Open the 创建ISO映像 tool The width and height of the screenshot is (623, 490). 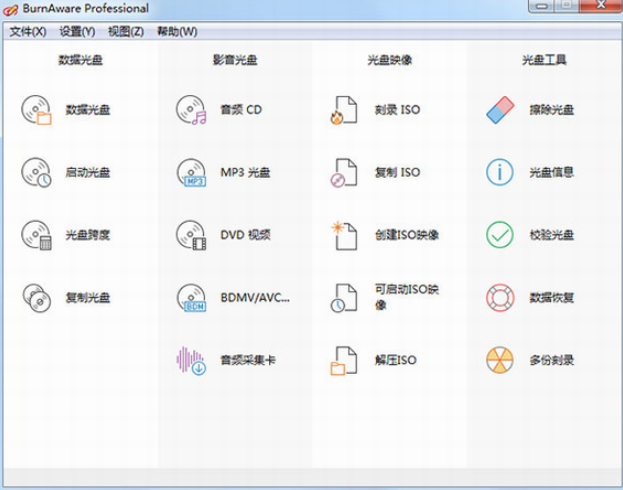344,235
